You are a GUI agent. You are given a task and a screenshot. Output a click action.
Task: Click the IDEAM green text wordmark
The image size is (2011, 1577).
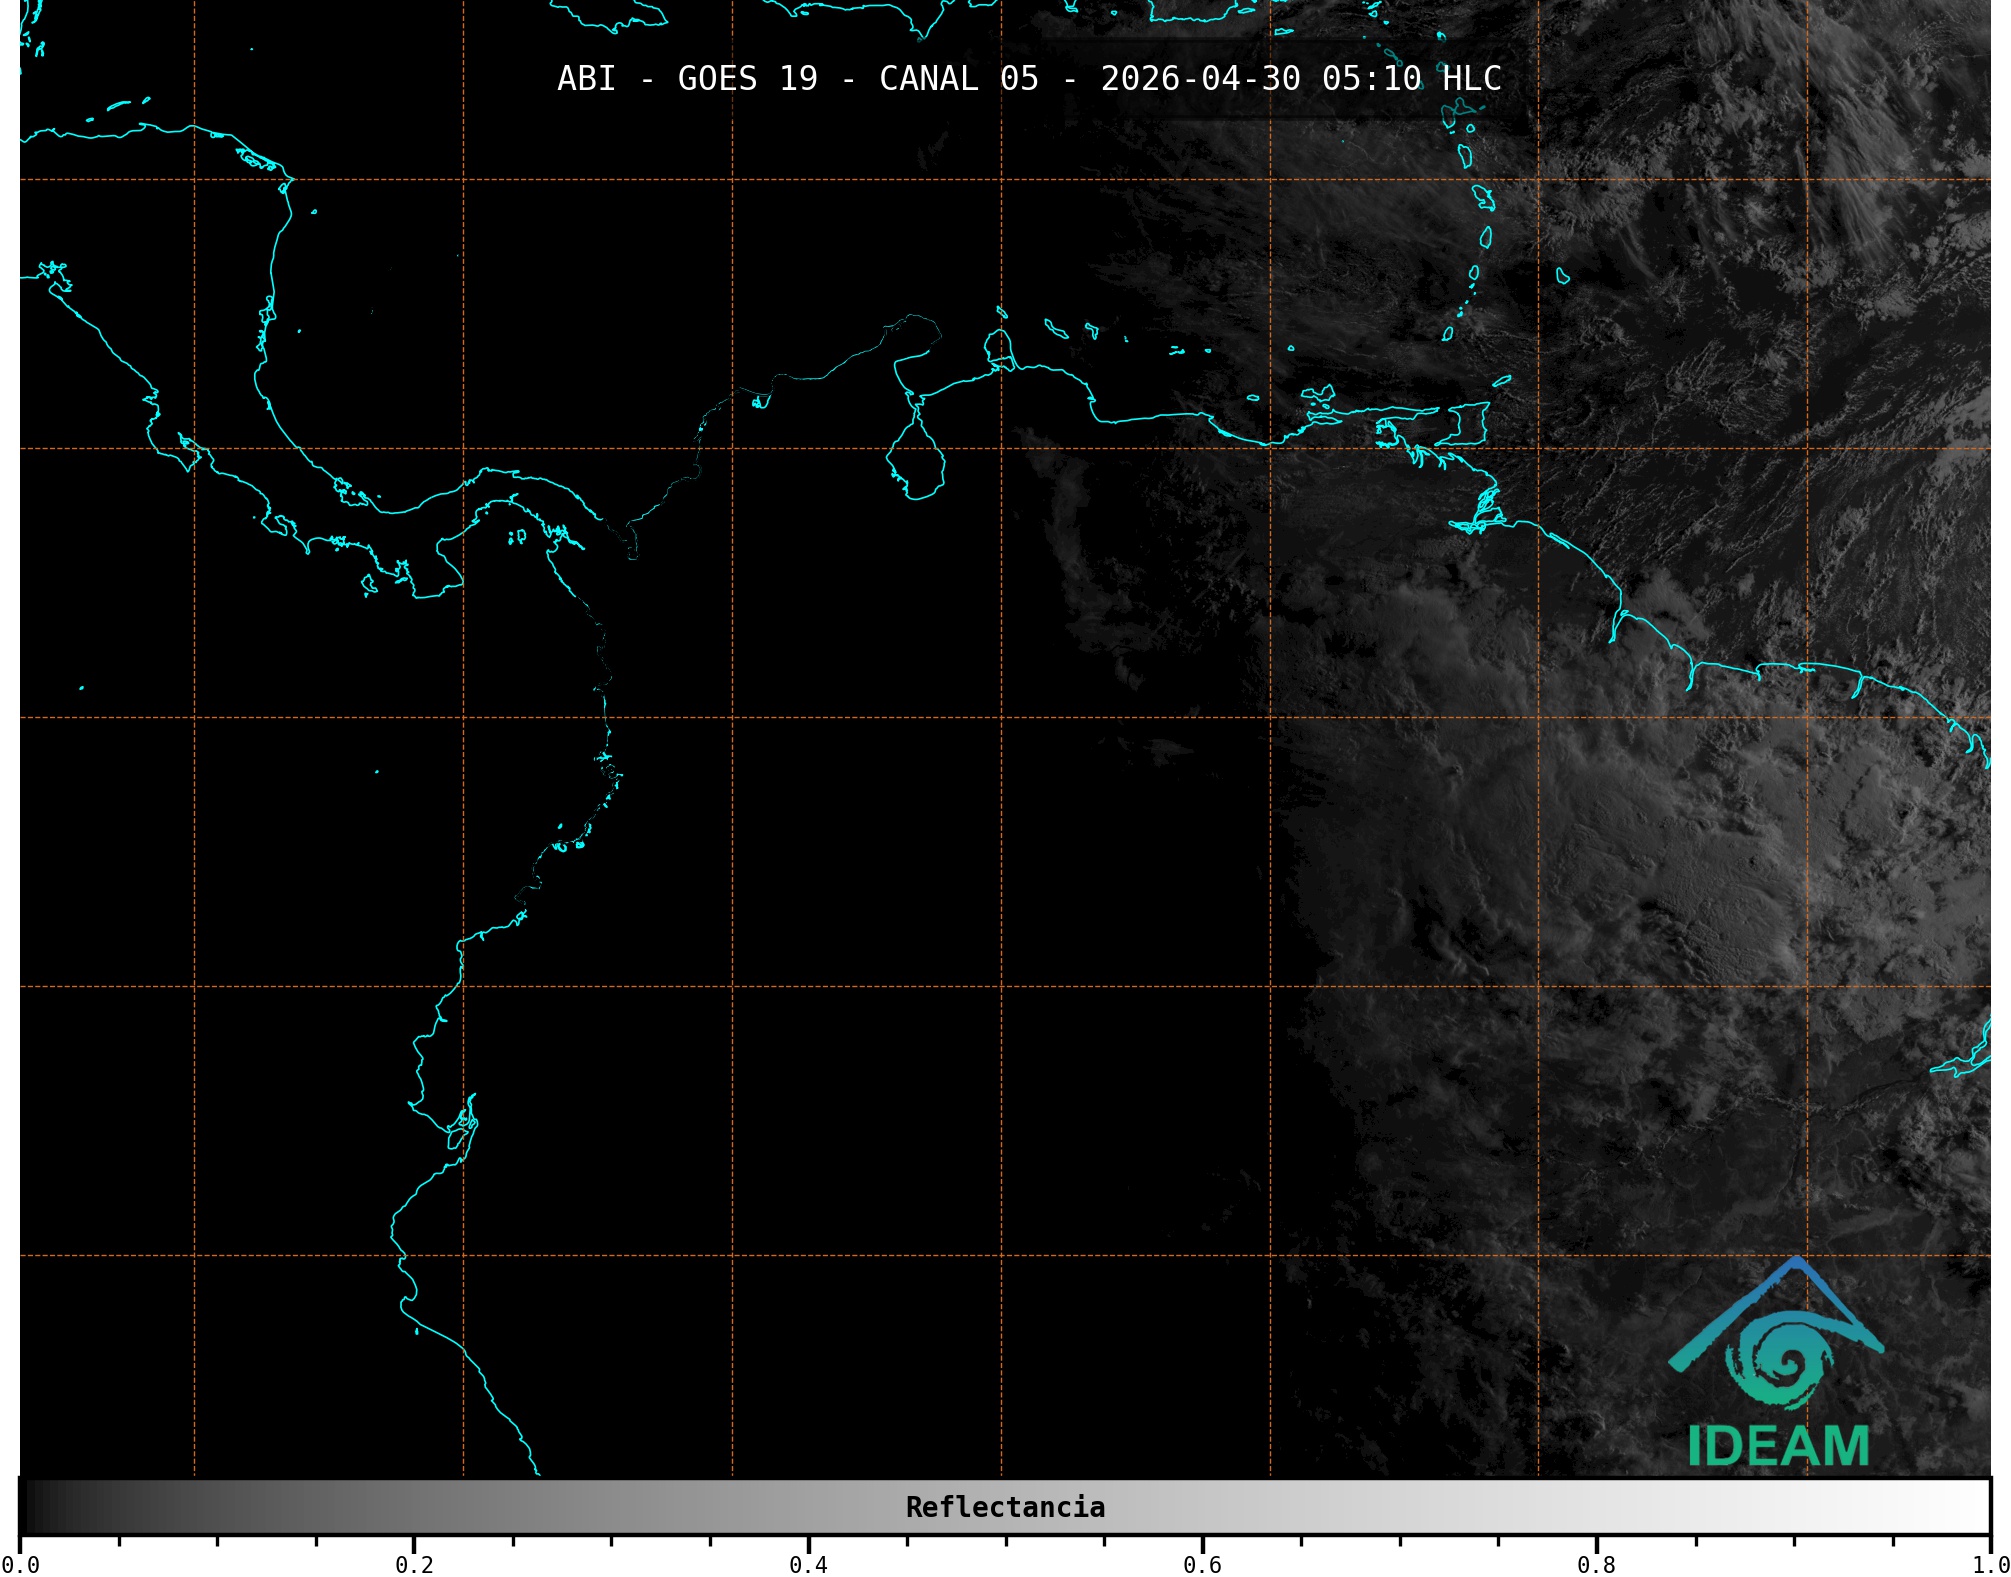(x=1778, y=1446)
